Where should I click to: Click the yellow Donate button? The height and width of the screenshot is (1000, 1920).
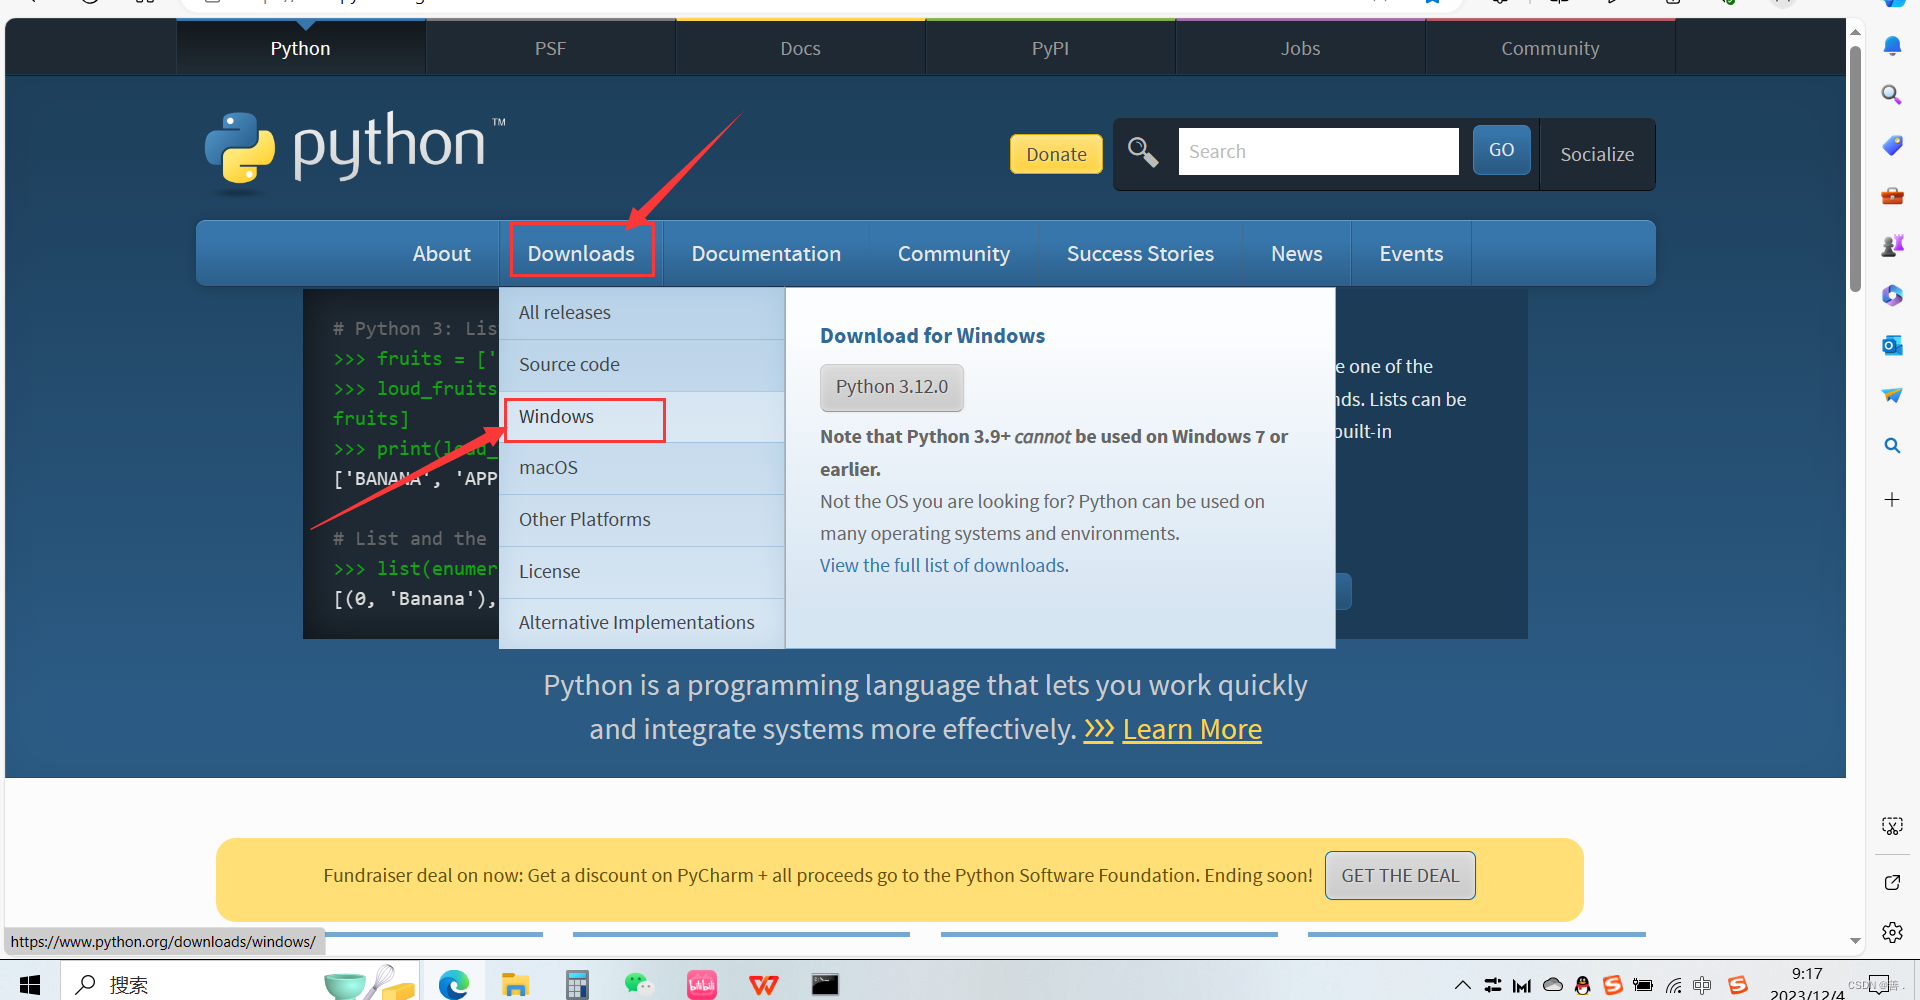click(1056, 154)
